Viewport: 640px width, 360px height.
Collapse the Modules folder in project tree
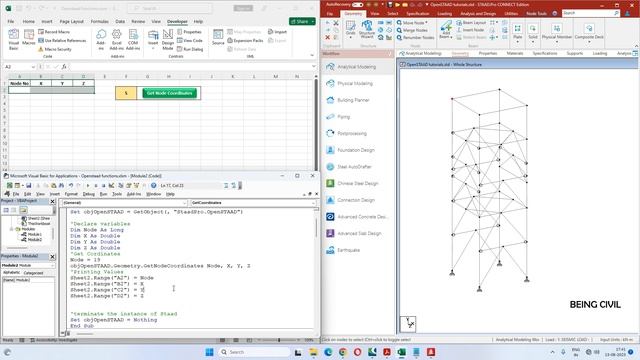[x=11, y=229]
